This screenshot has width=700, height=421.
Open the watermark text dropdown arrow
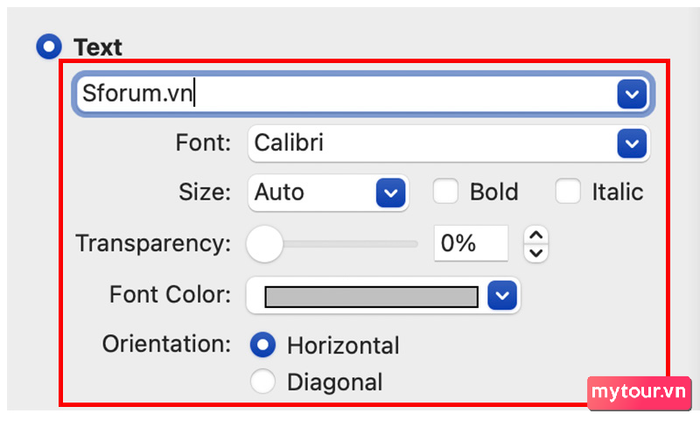click(x=632, y=94)
